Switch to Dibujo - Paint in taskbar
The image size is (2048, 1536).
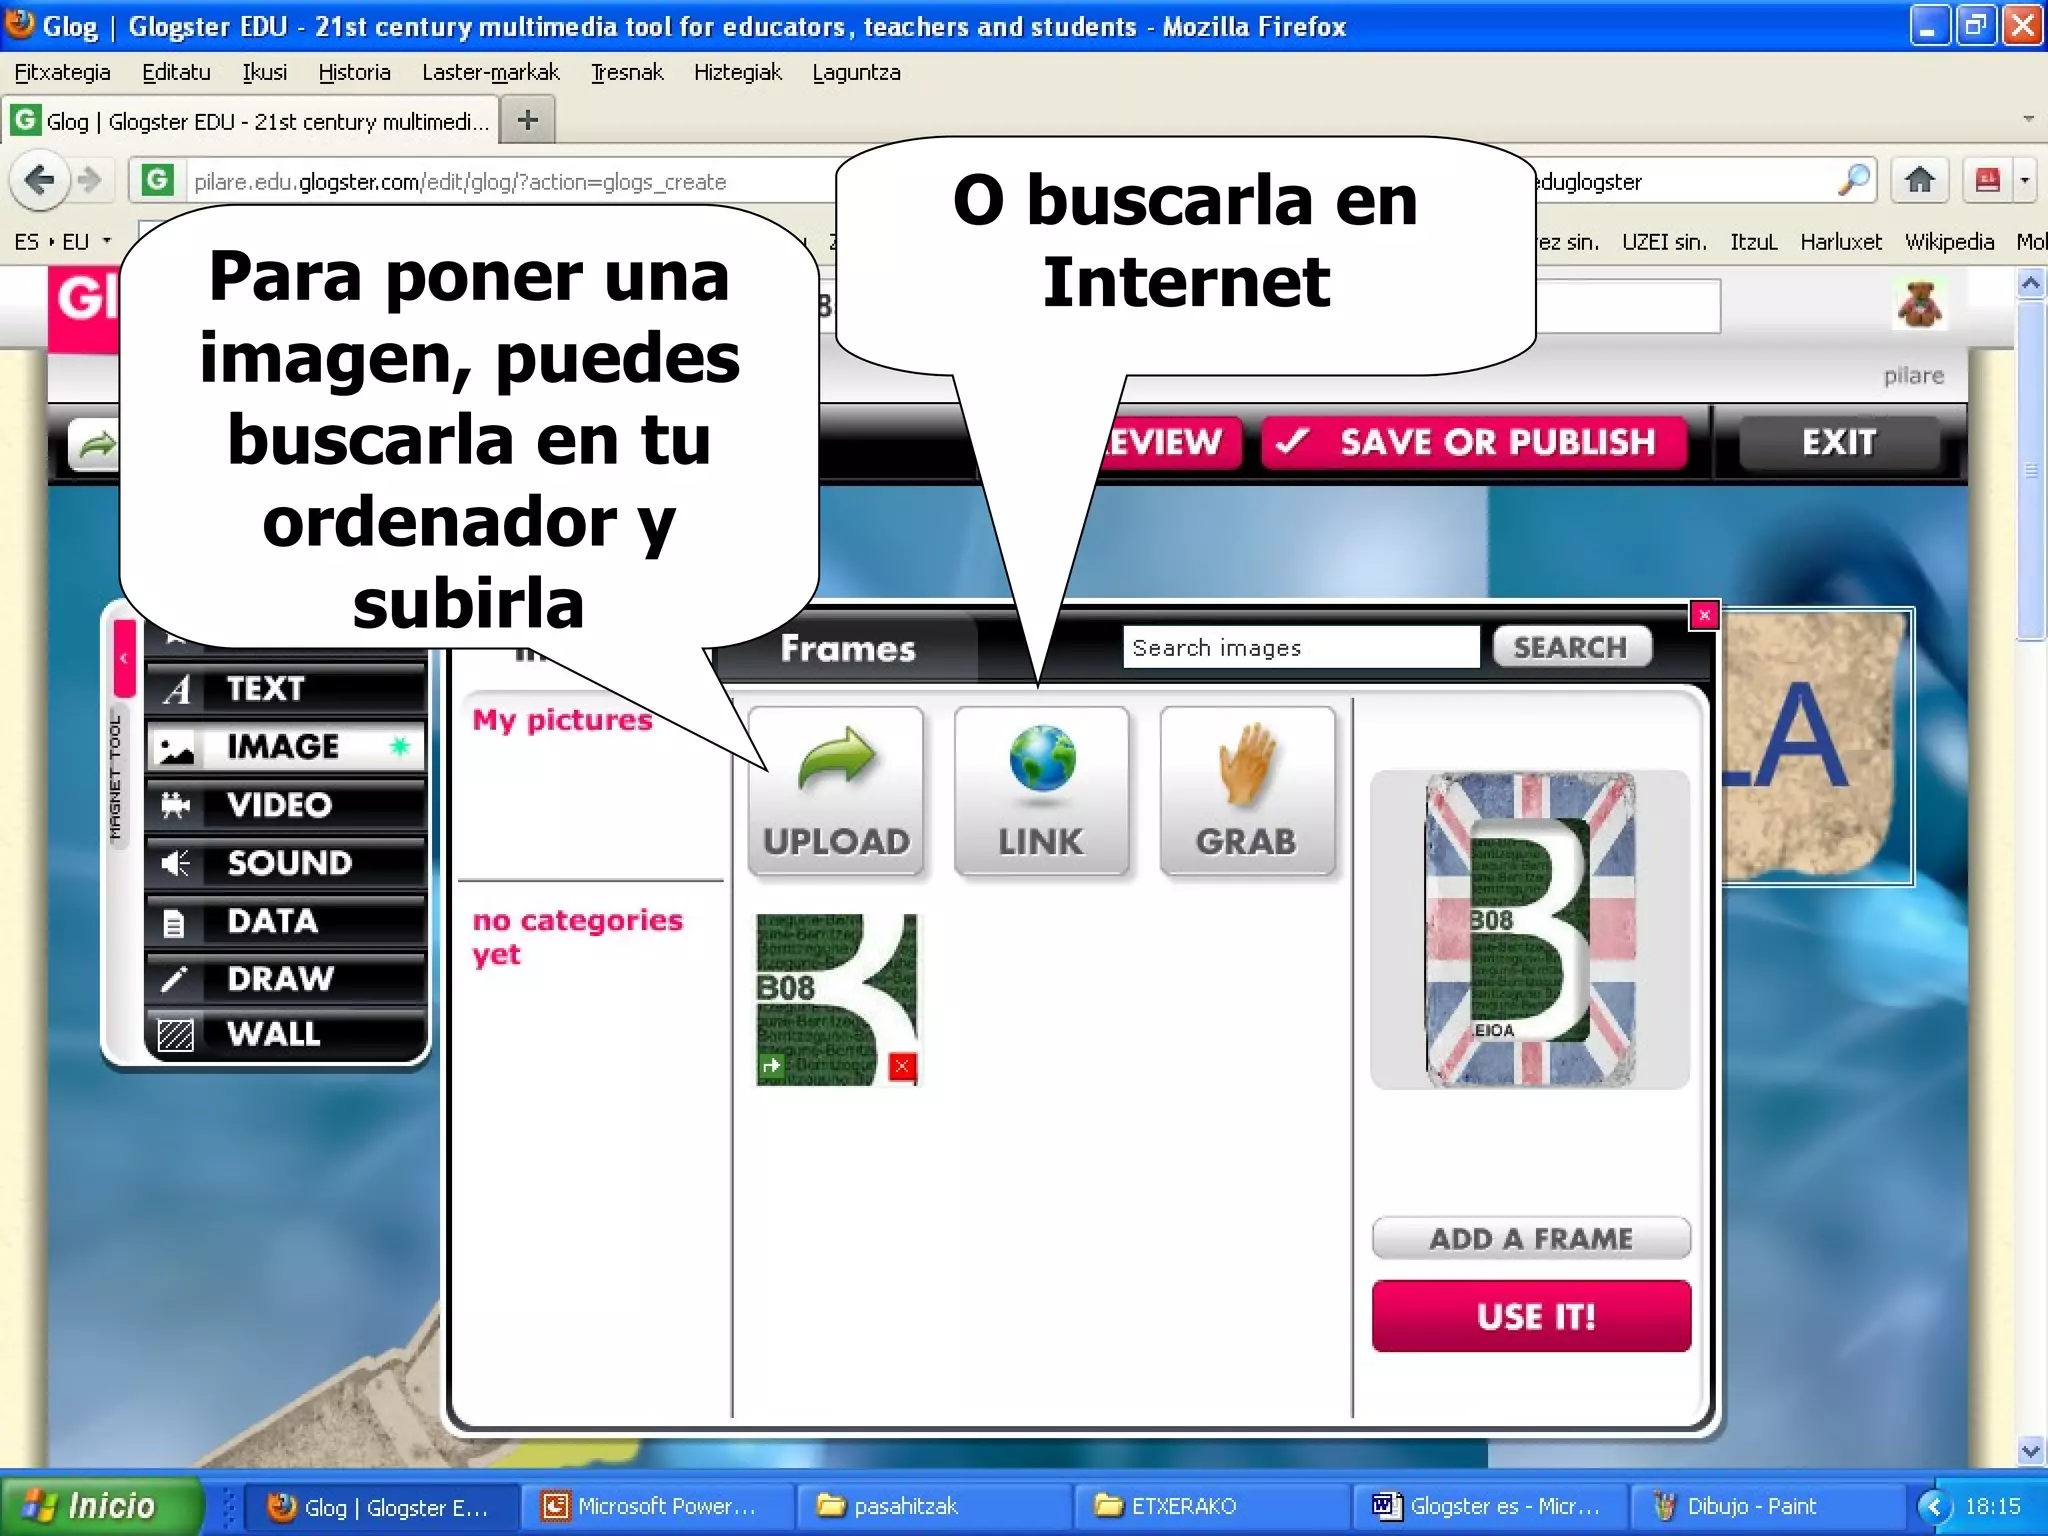click(1766, 1506)
